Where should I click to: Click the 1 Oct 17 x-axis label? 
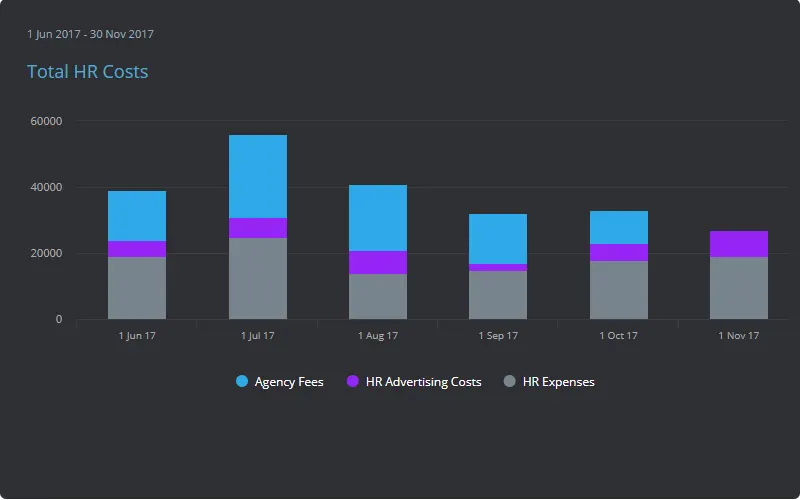point(618,336)
